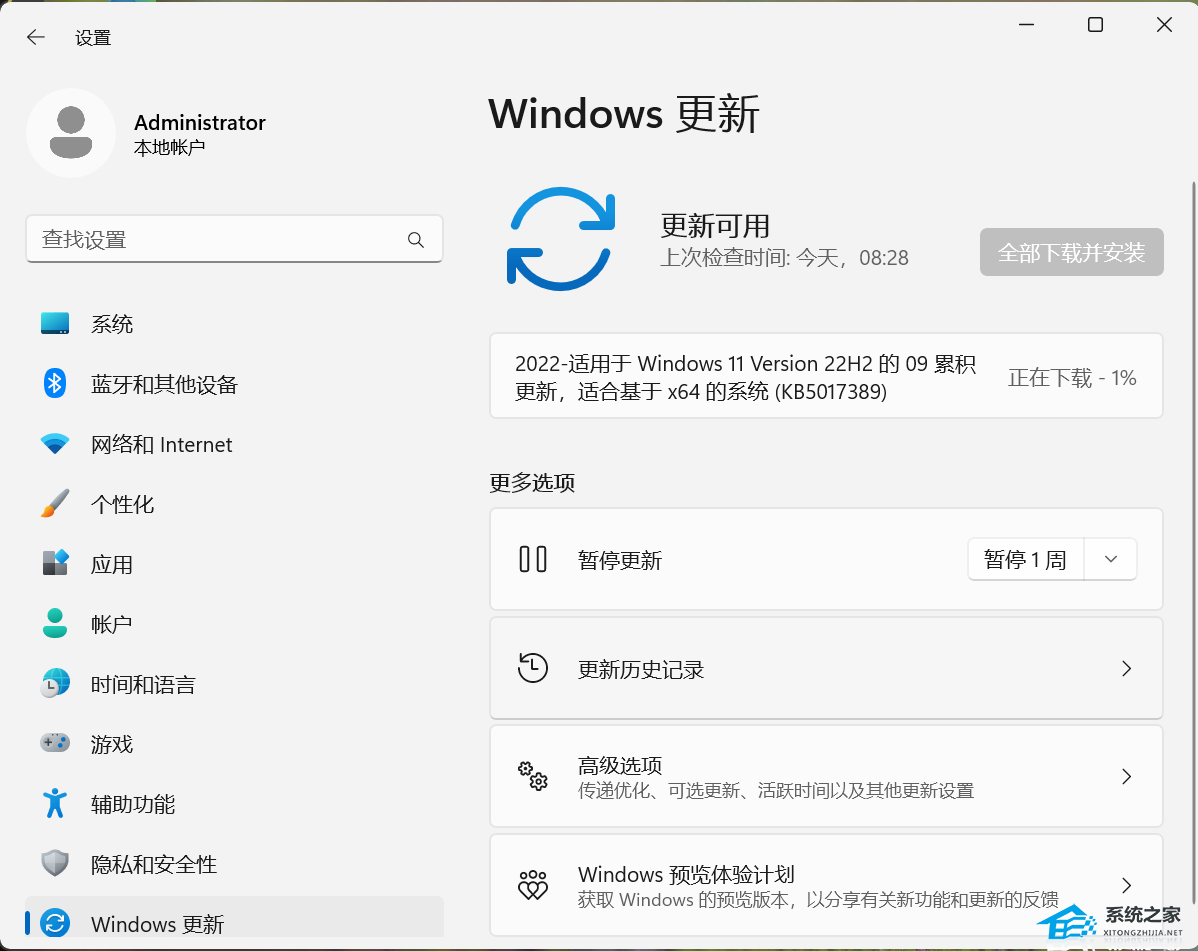The height and width of the screenshot is (951, 1198).
Task: Open 时间和语言 settings
Action: [235, 684]
